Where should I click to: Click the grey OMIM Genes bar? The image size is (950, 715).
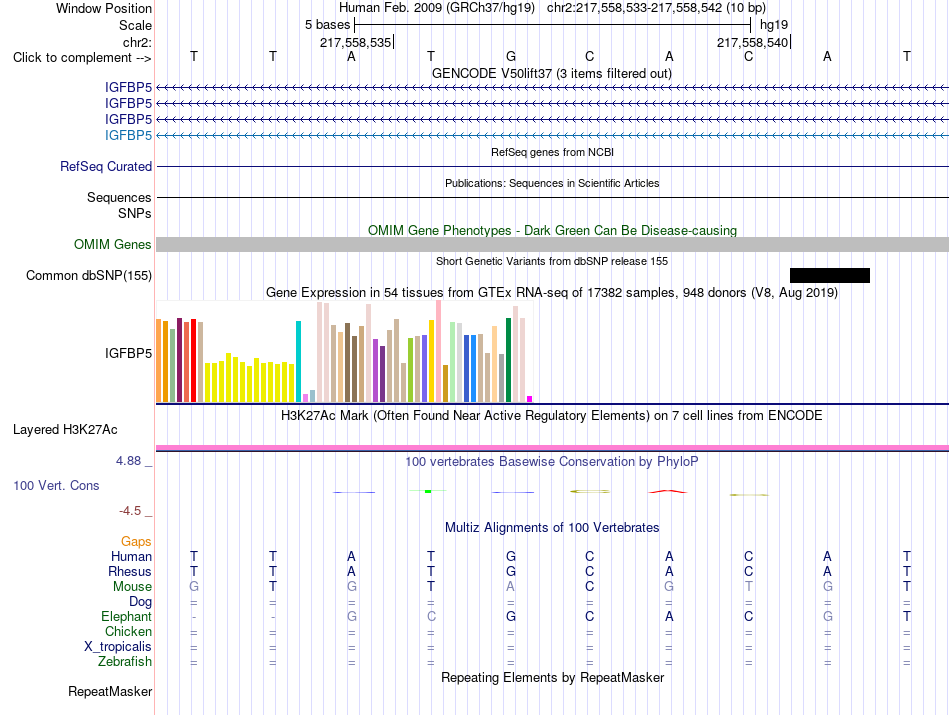tap(552, 244)
